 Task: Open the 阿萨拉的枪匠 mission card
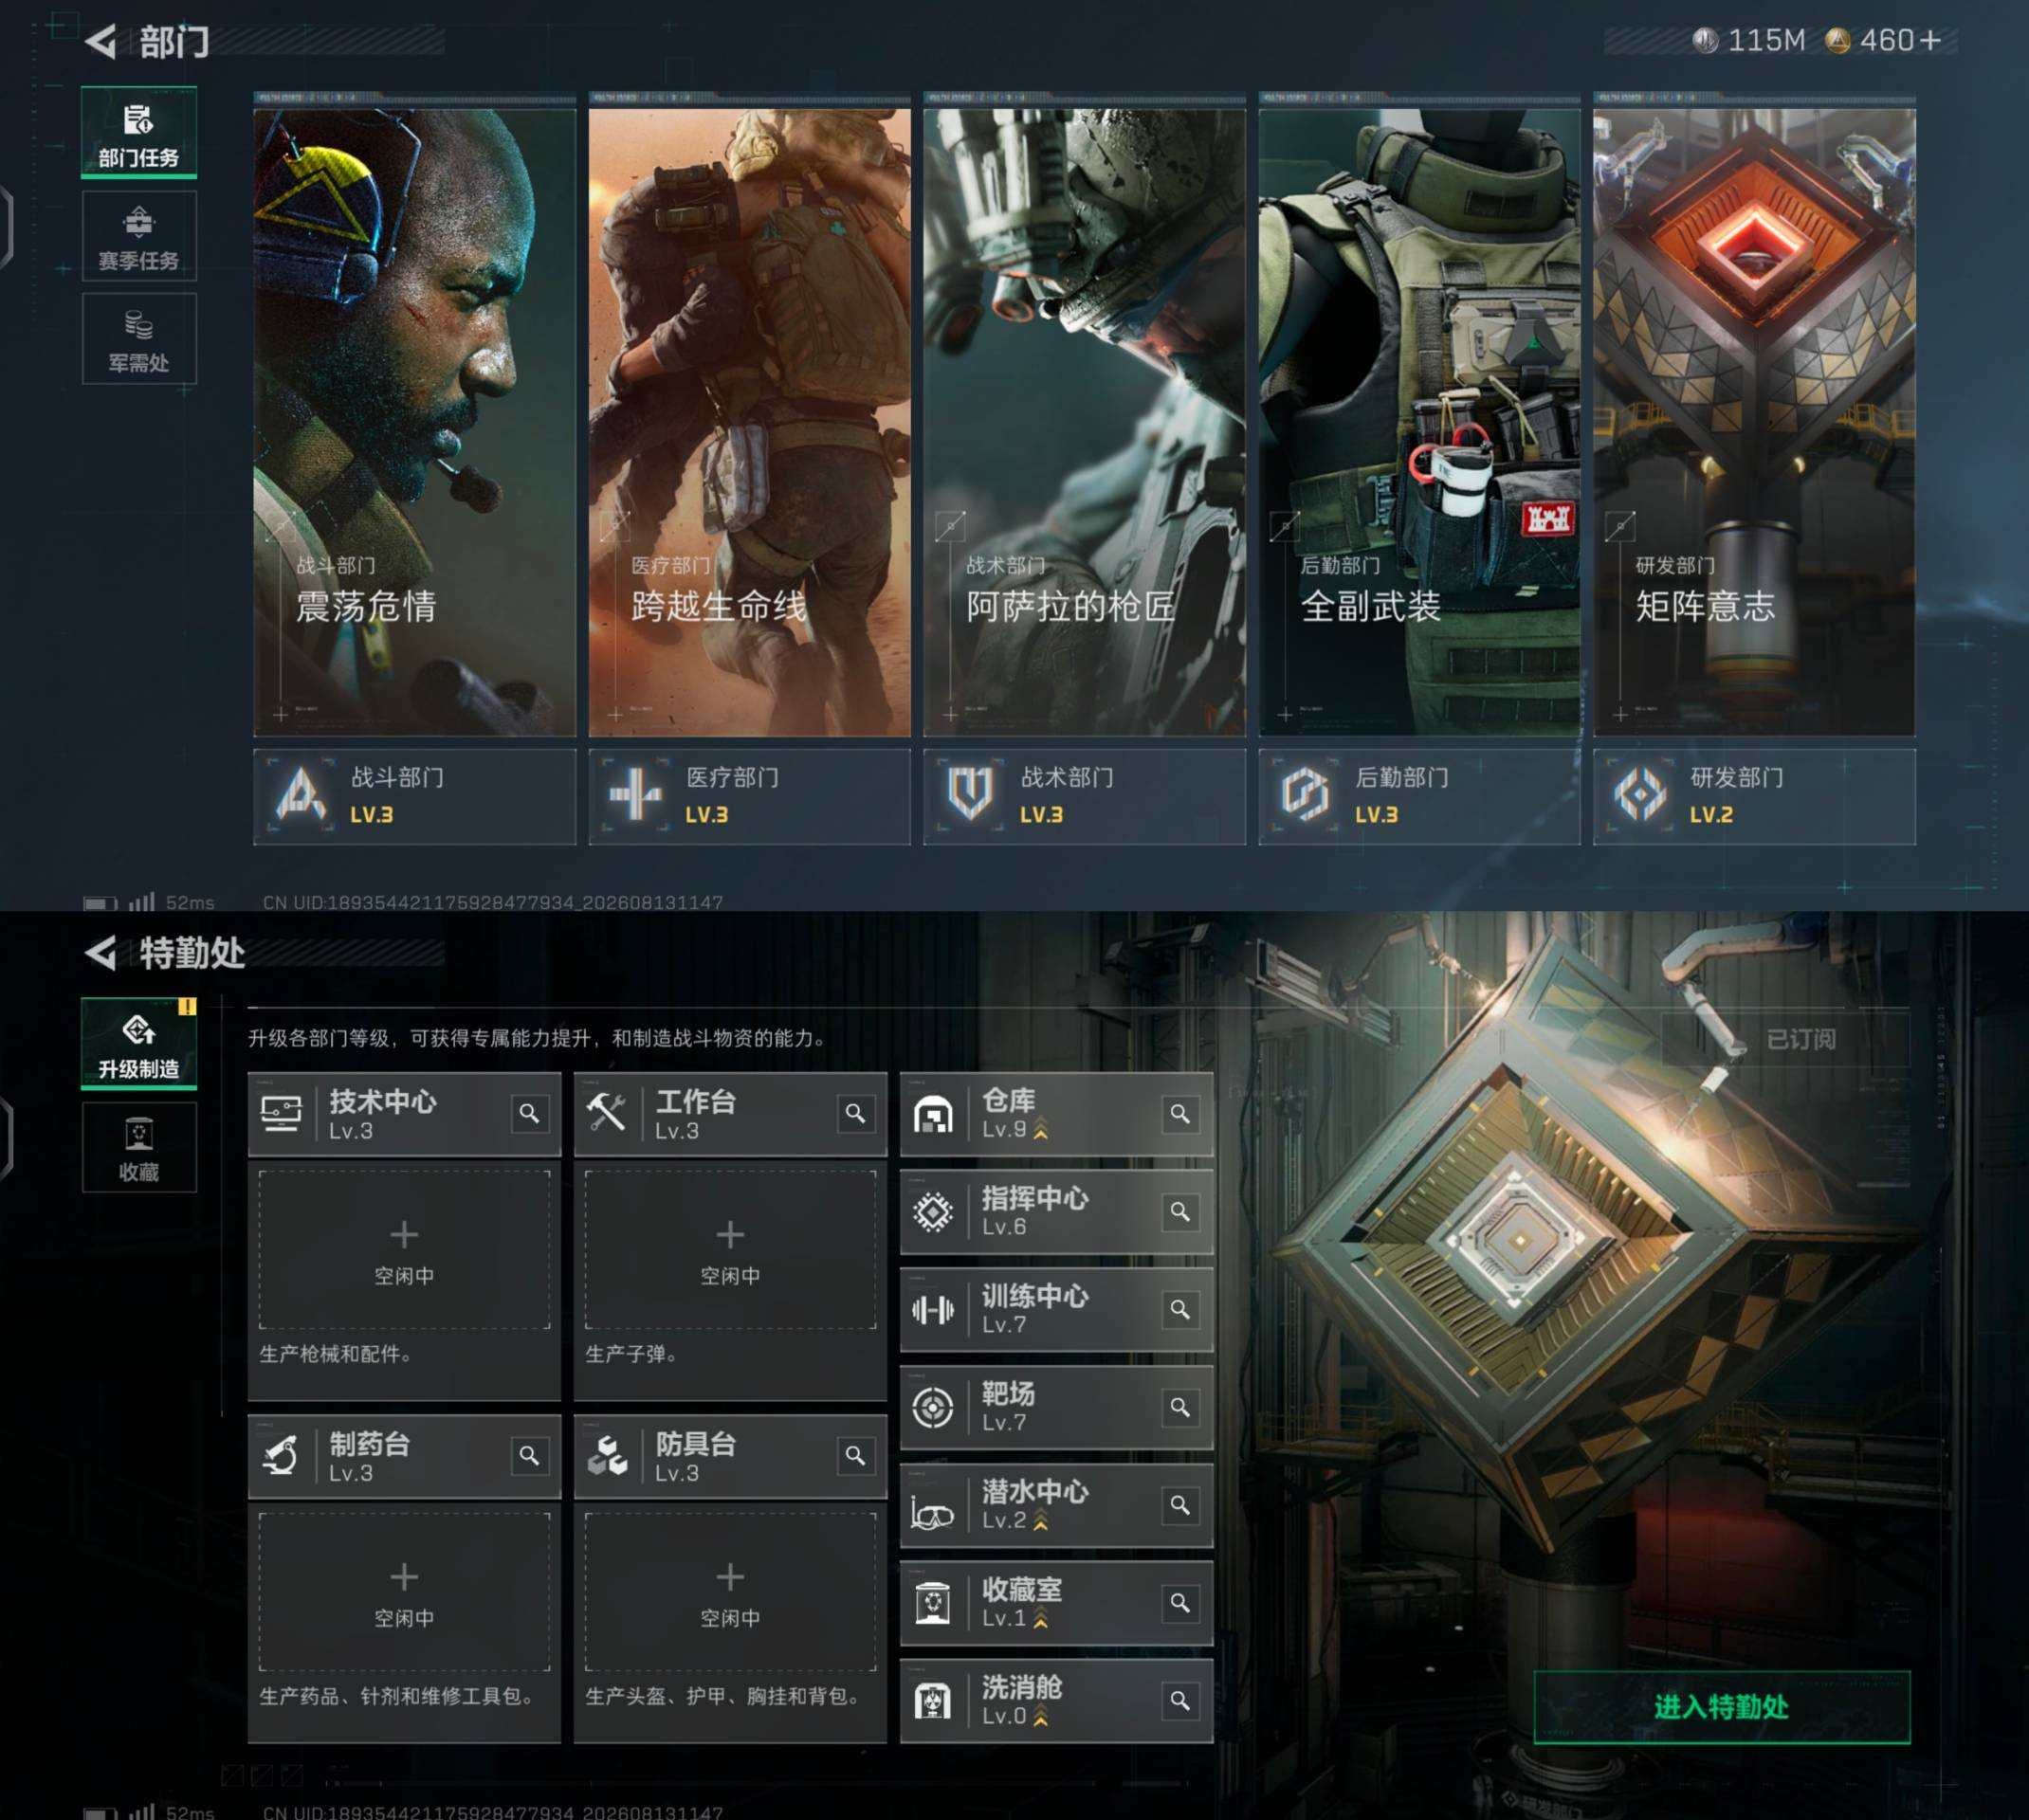point(1084,422)
